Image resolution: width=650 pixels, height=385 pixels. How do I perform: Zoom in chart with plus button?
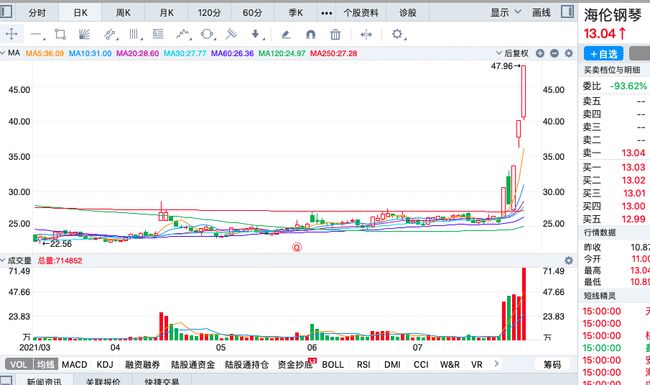[x=540, y=53]
